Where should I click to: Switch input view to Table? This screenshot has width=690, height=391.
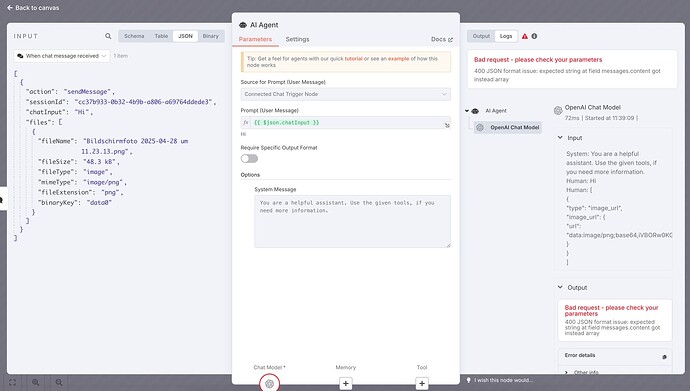tap(161, 36)
